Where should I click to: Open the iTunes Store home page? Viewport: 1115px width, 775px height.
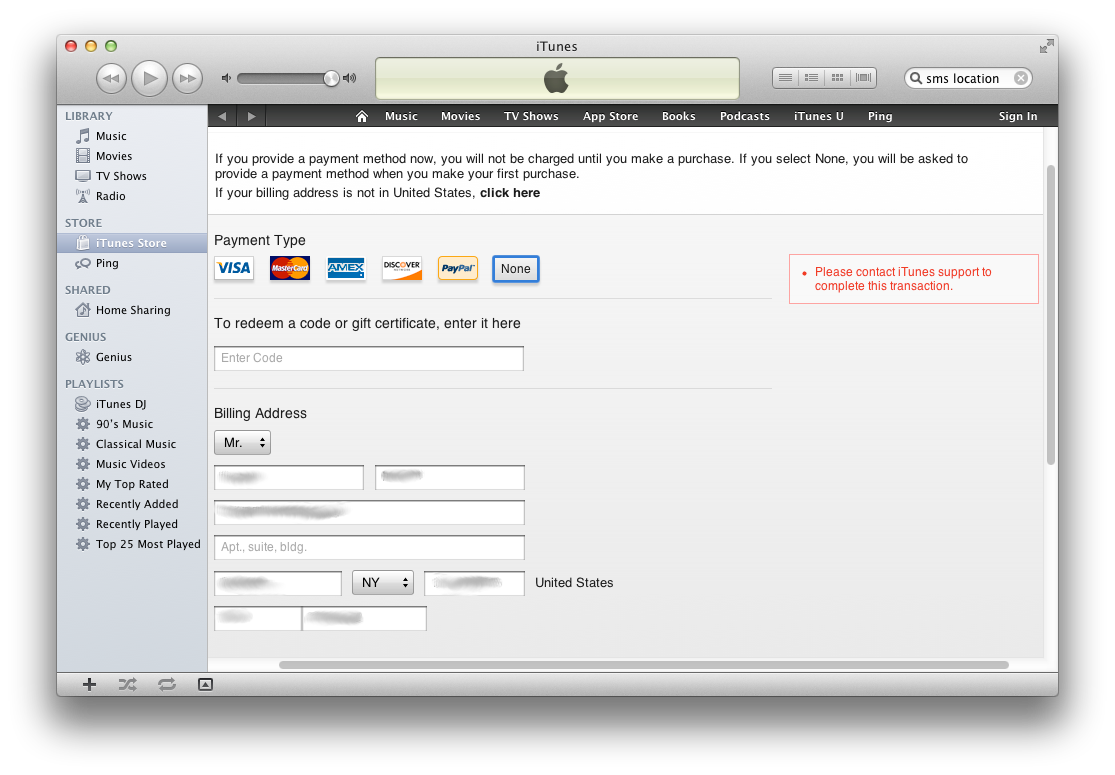[362, 116]
